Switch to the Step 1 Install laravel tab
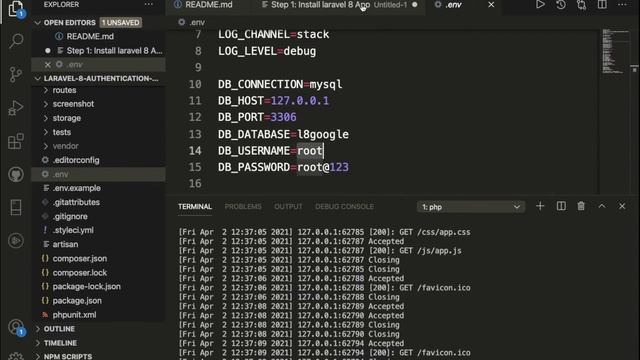This screenshot has height=360, width=640. pyautogui.click(x=339, y=5)
